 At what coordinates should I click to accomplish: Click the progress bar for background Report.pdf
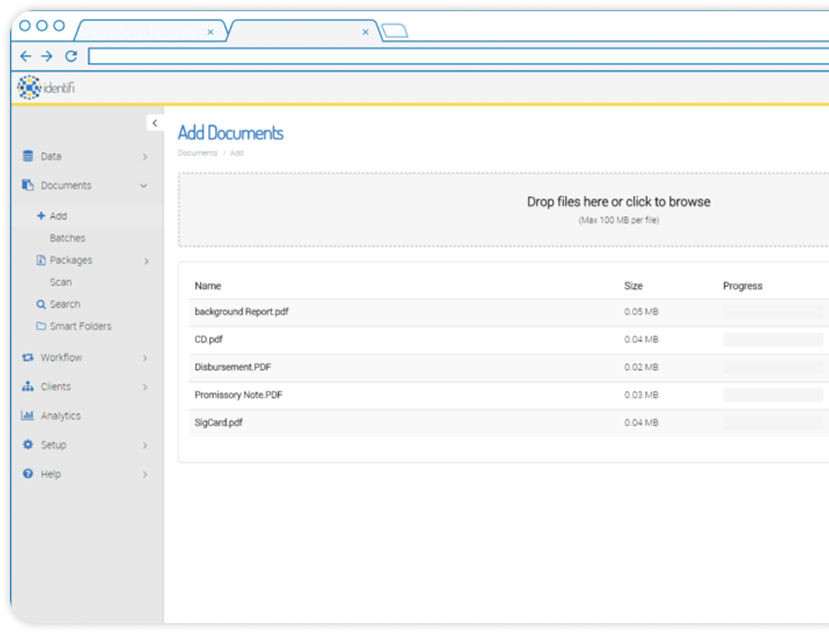point(772,312)
